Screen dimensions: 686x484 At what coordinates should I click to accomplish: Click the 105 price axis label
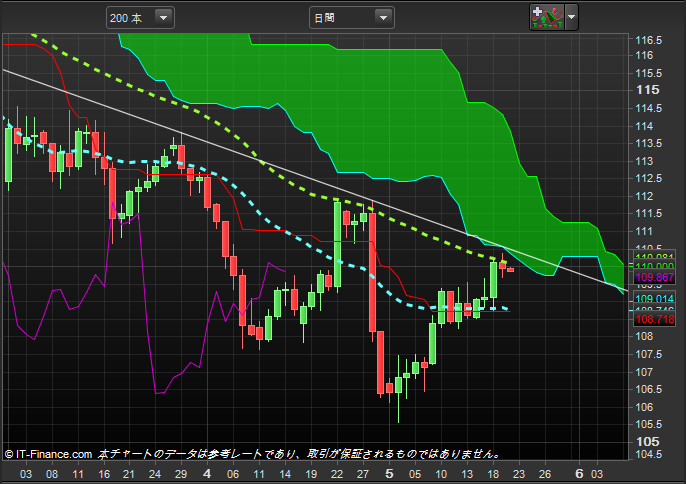point(648,442)
